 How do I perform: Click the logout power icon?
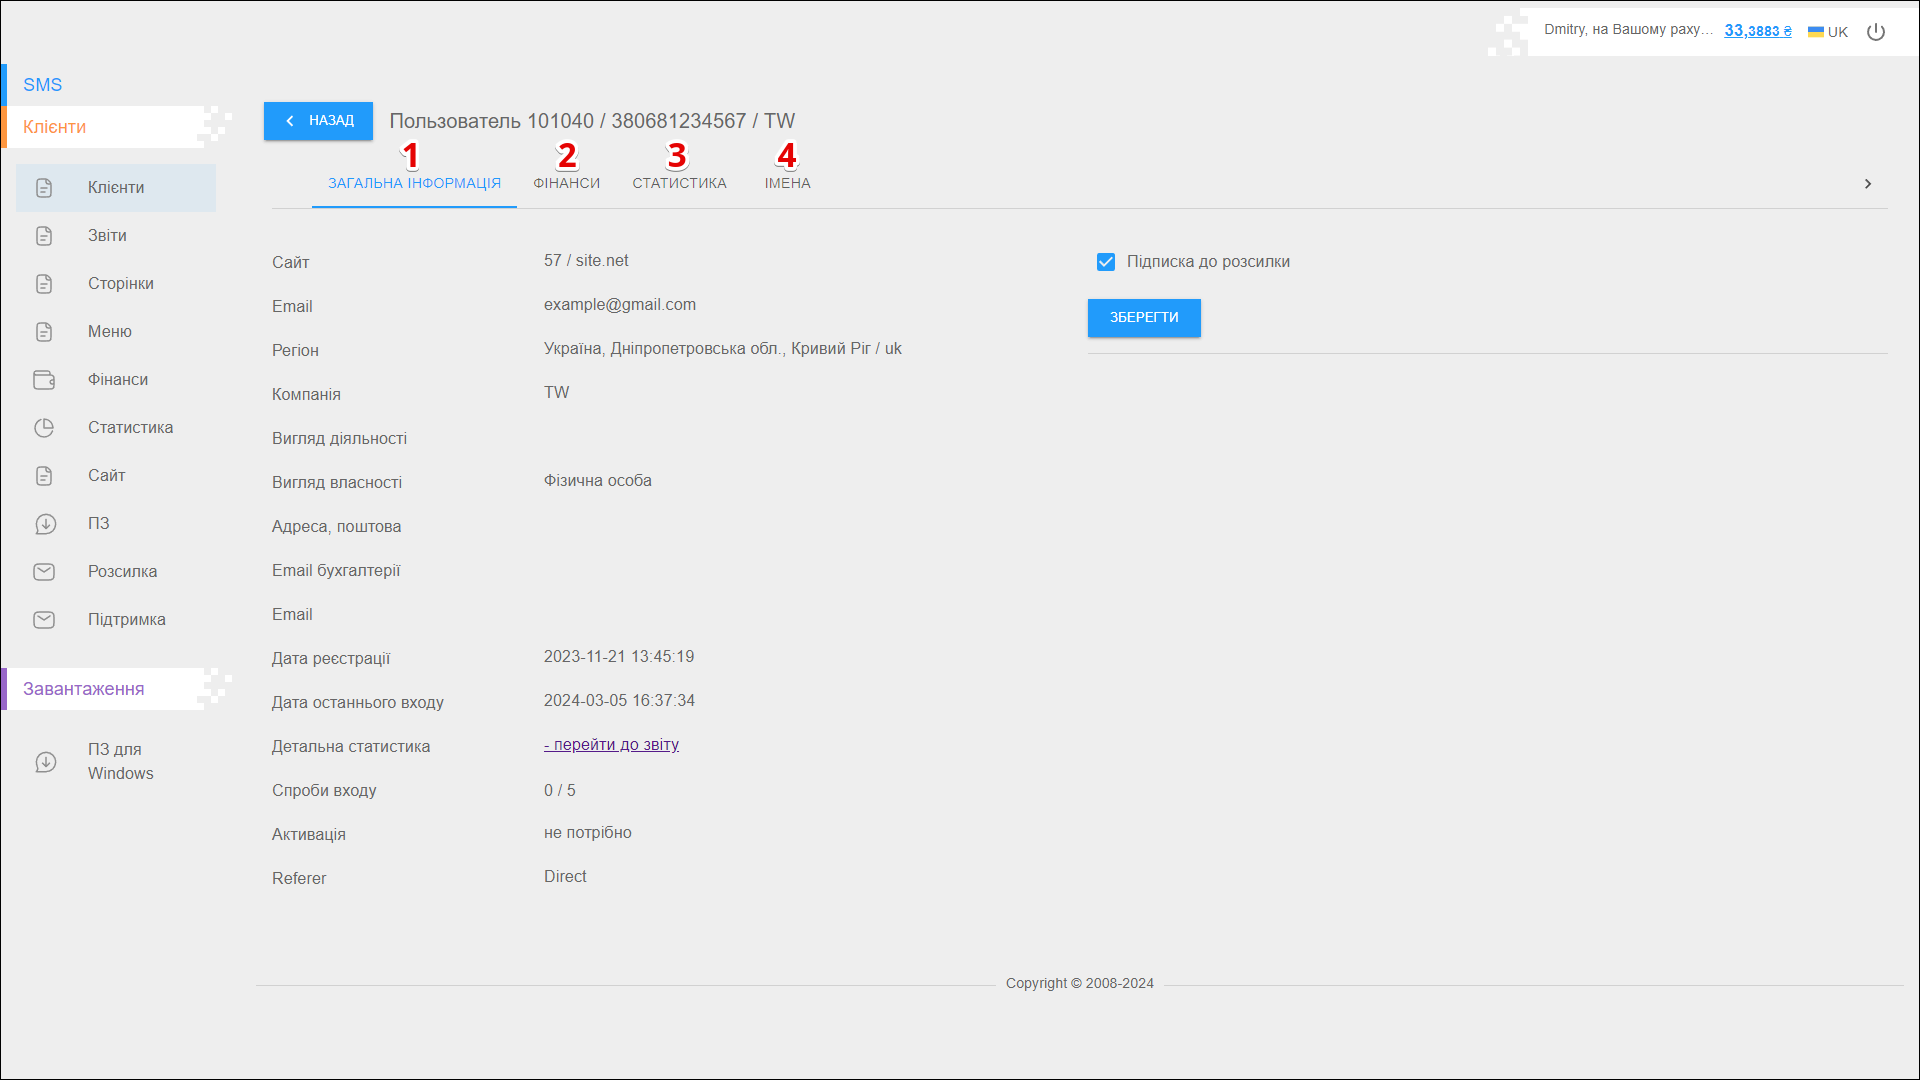click(x=1876, y=32)
